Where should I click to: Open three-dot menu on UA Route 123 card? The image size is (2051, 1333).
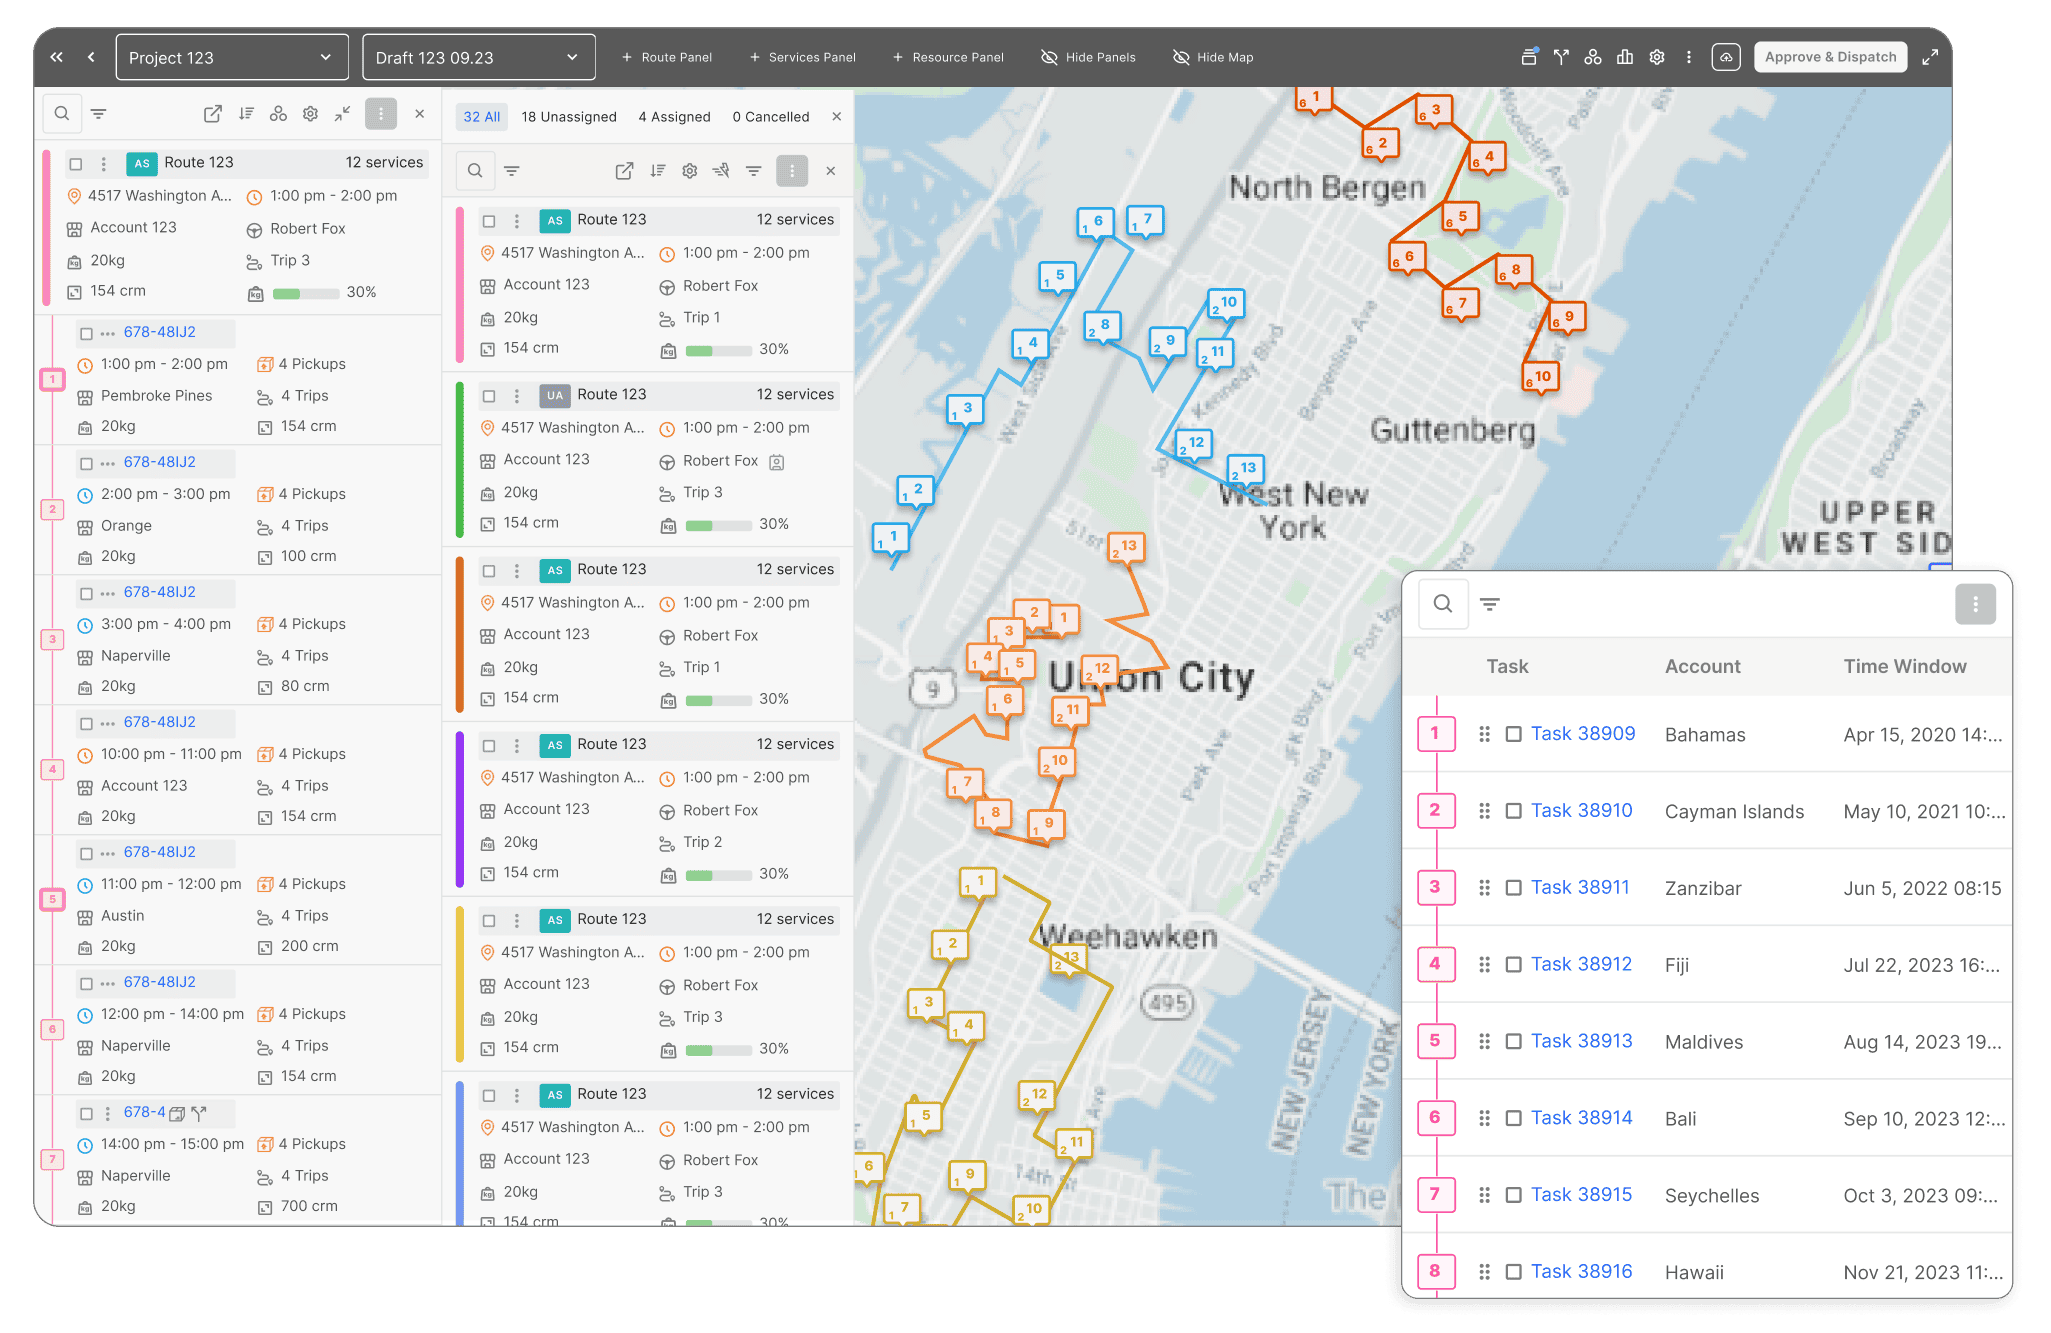[516, 396]
